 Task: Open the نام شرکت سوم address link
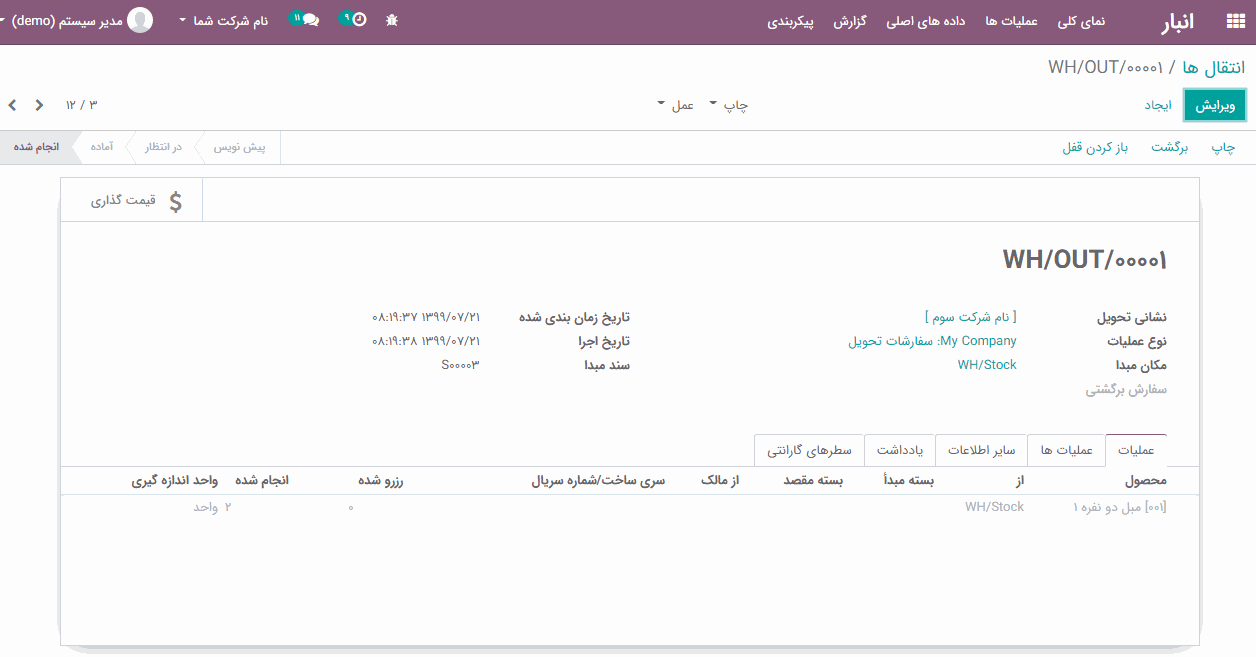point(970,317)
